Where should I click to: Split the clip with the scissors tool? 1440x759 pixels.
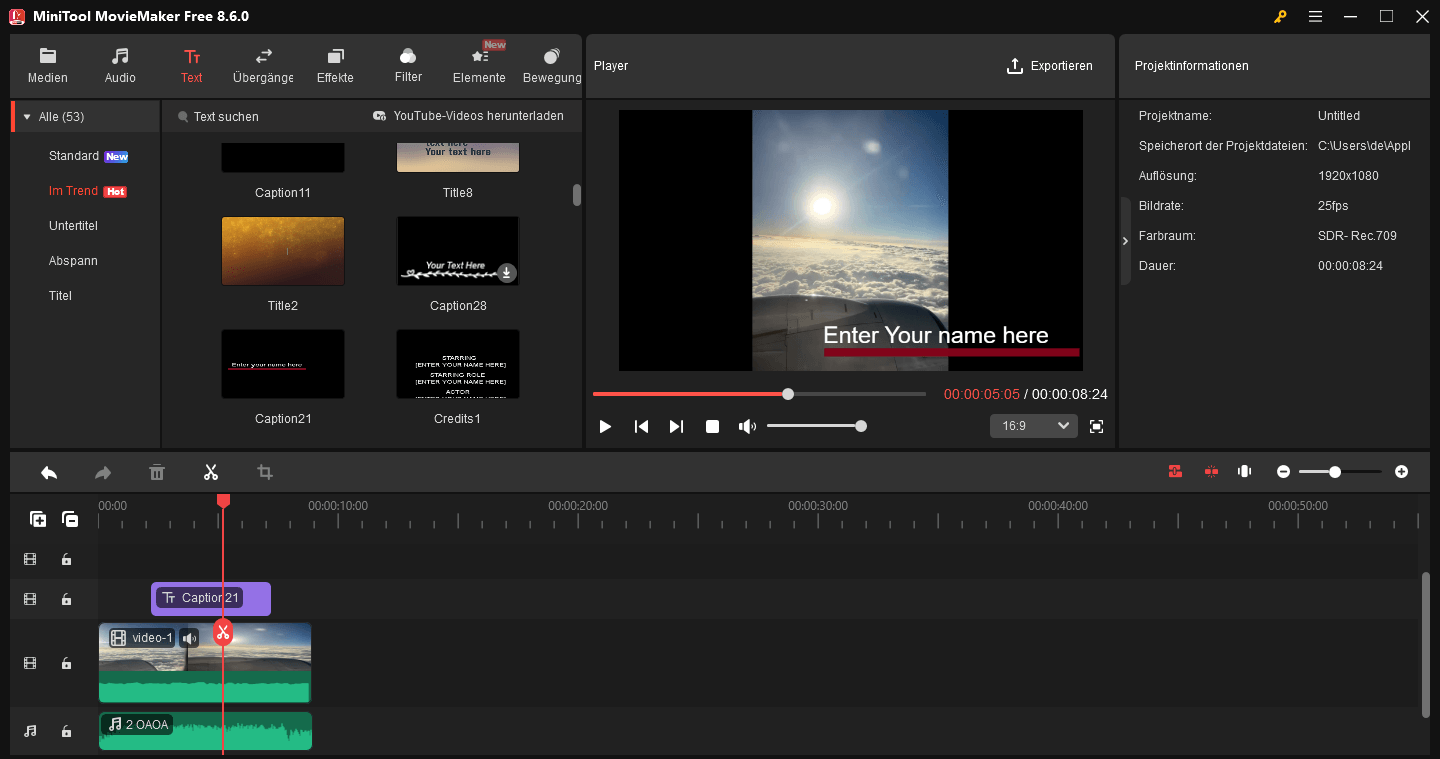pos(211,471)
